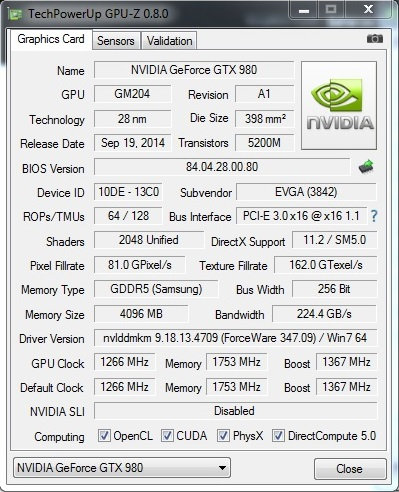Screen dimensions: 399x492
Task: Click the screenshot camera icon
Action: tap(375, 39)
